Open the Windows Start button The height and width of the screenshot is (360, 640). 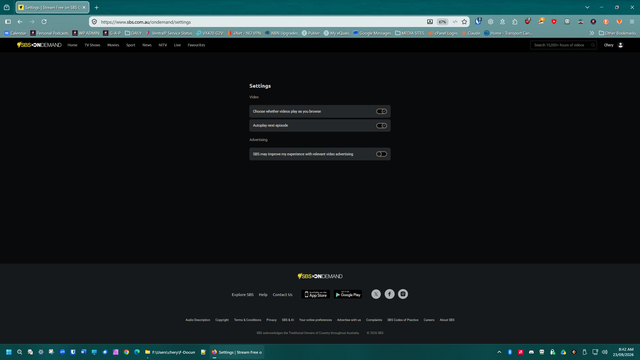(x=9, y=352)
